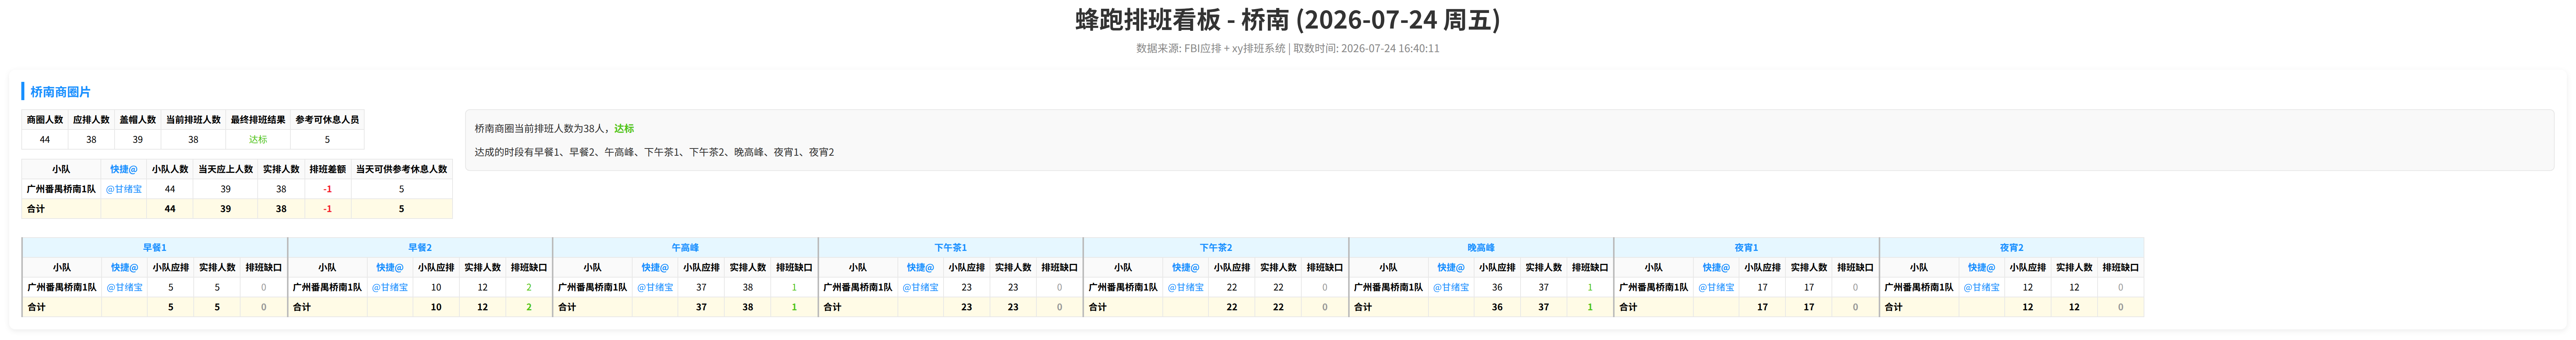This screenshot has width=2576, height=340.
Task: Click the 盖帽人数 column header
Action: tap(138, 120)
